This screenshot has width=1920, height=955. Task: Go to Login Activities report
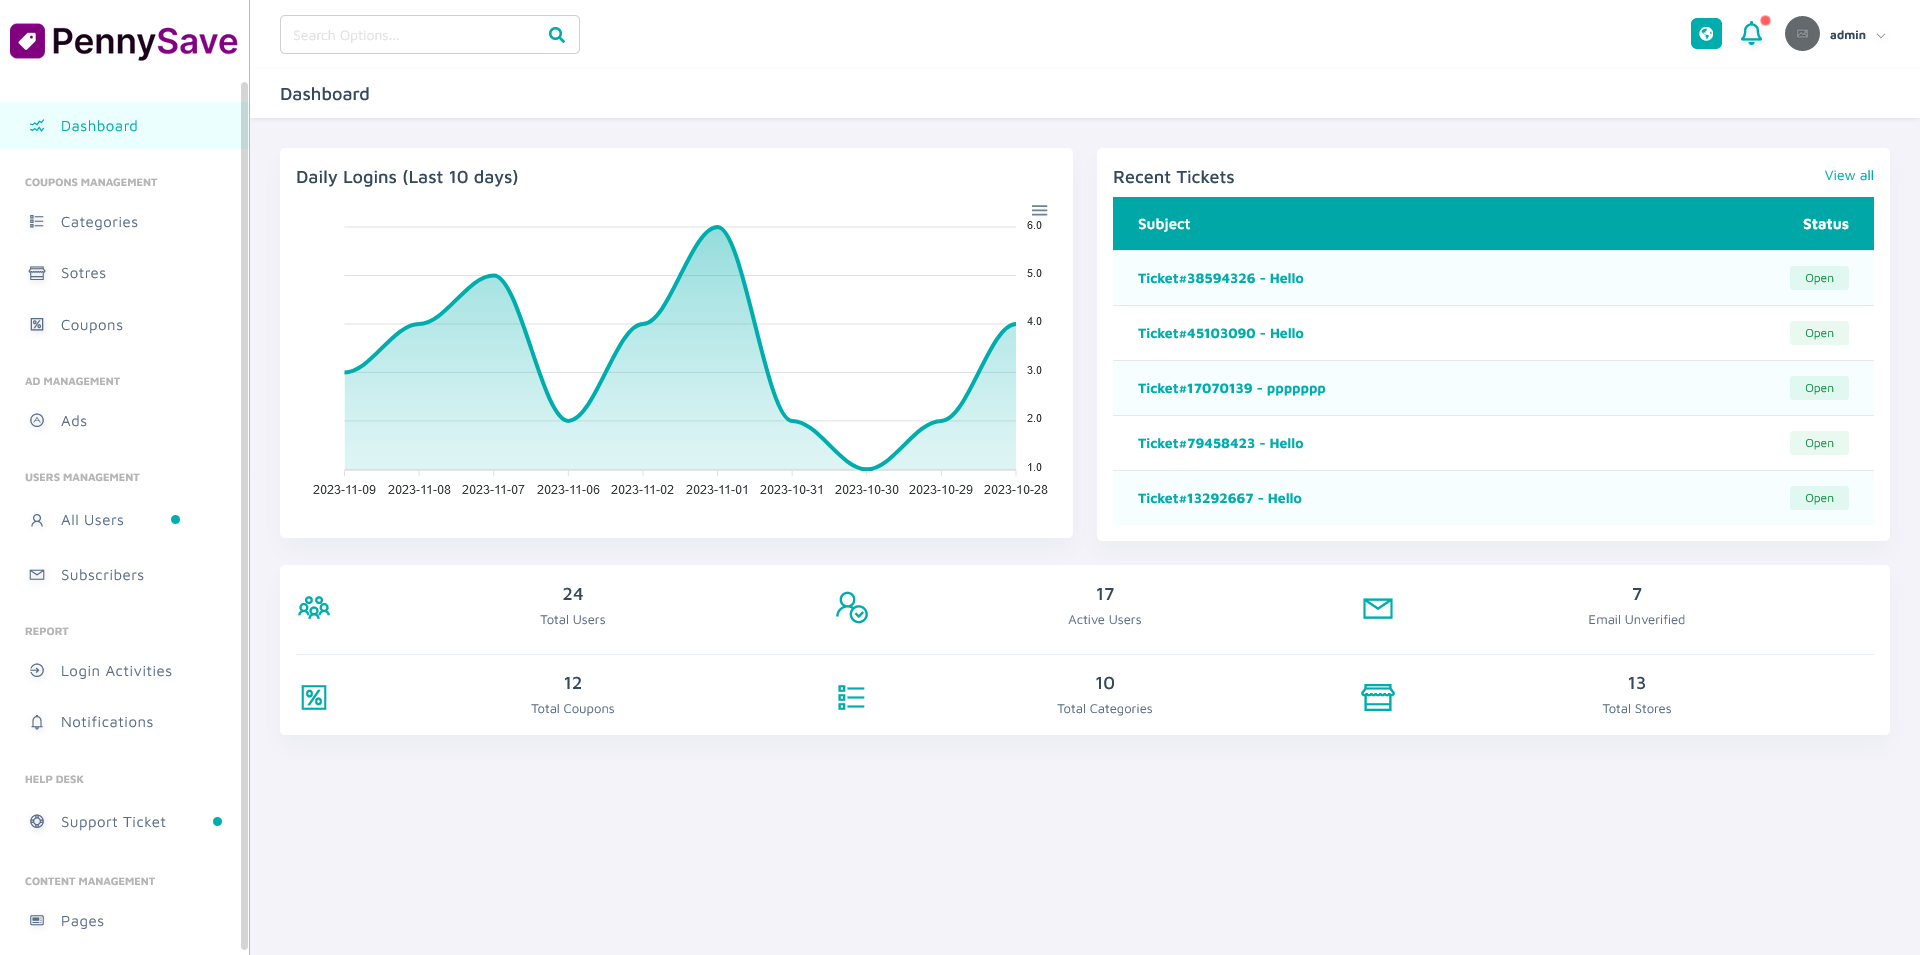(x=116, y=671)
